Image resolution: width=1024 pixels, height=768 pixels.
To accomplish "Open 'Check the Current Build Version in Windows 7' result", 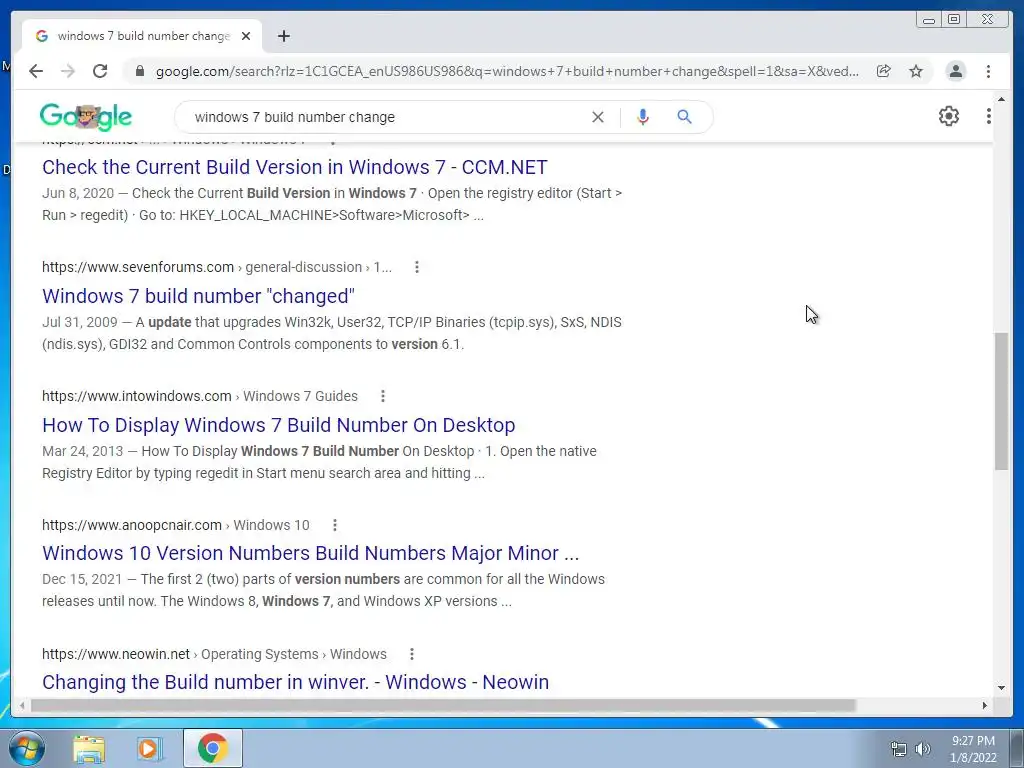I will pos(295,167).
